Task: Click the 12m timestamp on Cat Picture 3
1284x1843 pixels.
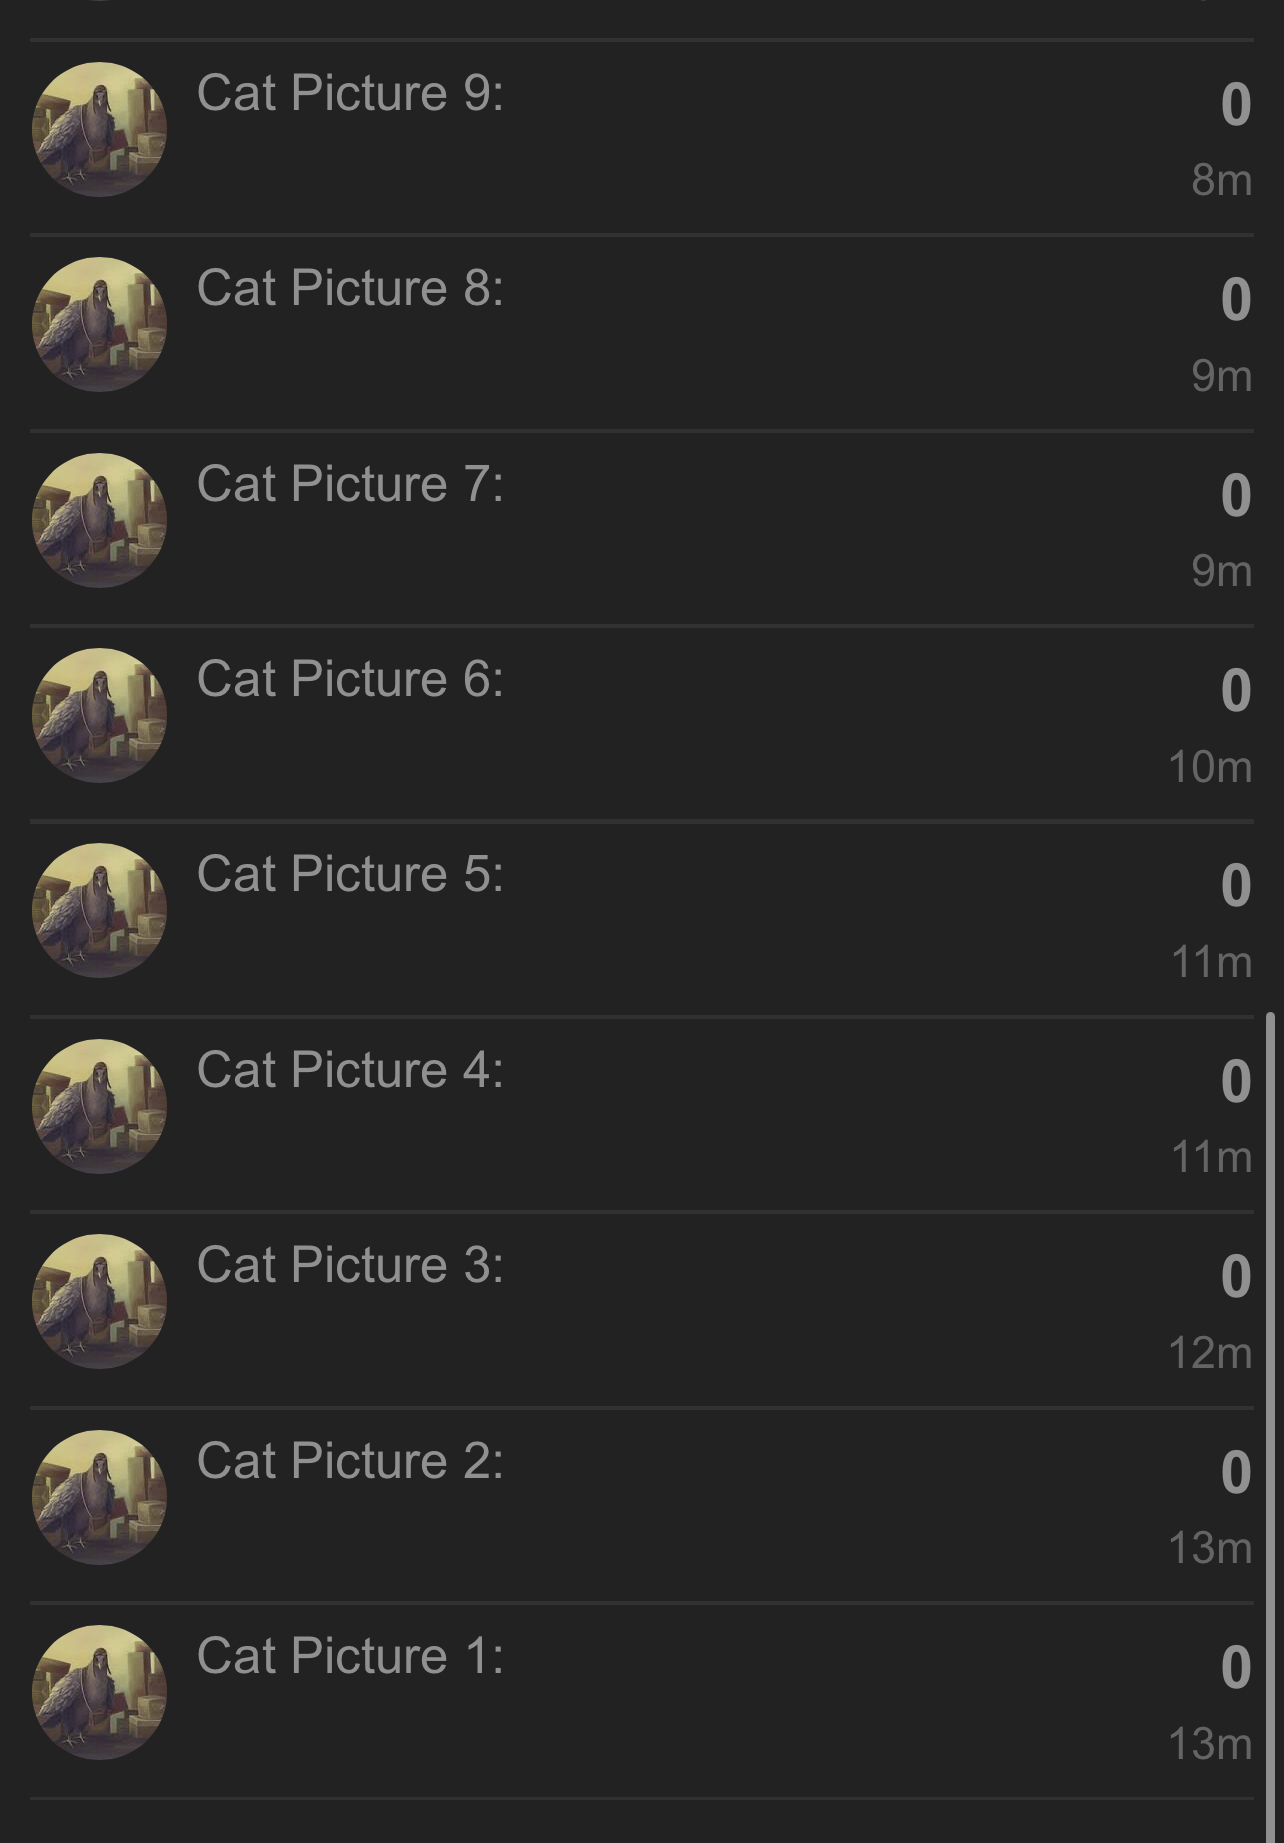Action: coord(1210,1354)
